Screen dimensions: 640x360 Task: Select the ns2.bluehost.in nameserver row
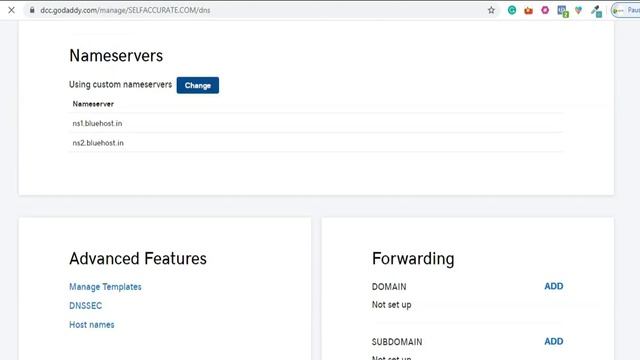click(316, 142)
